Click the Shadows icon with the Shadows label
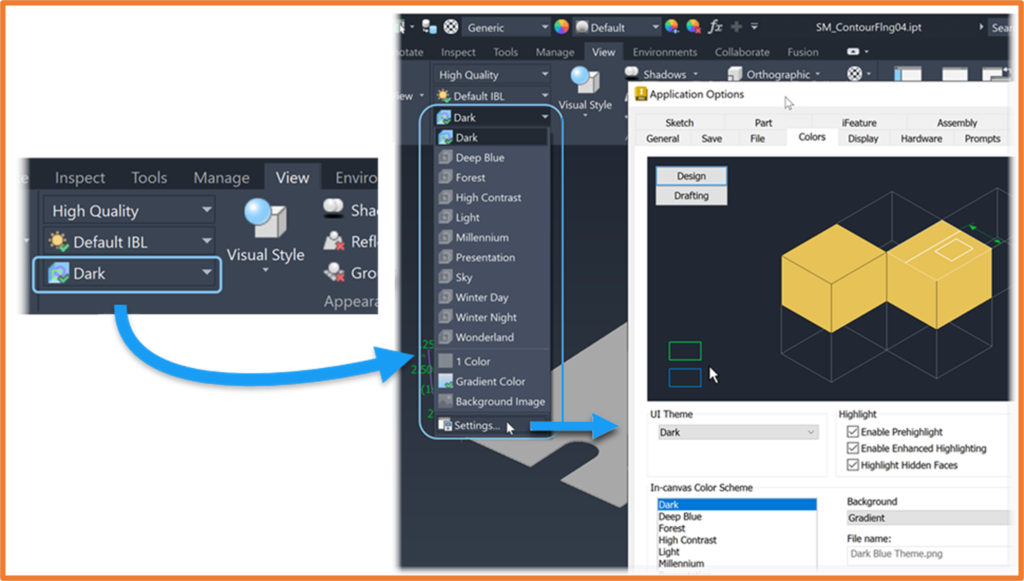The image size is (1024, 581). click(x=632, y=73)
